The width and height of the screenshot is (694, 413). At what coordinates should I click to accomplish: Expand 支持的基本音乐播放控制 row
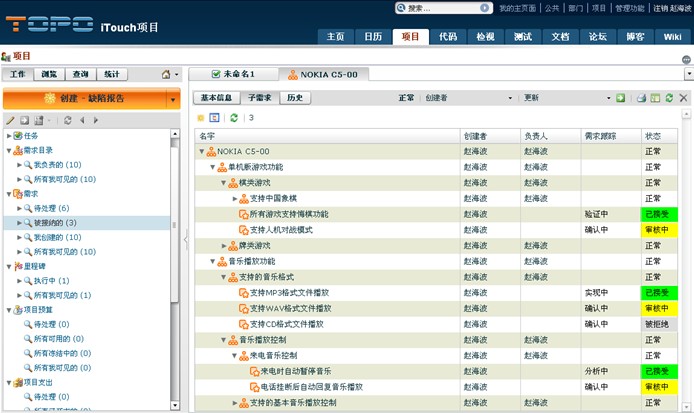235,403
